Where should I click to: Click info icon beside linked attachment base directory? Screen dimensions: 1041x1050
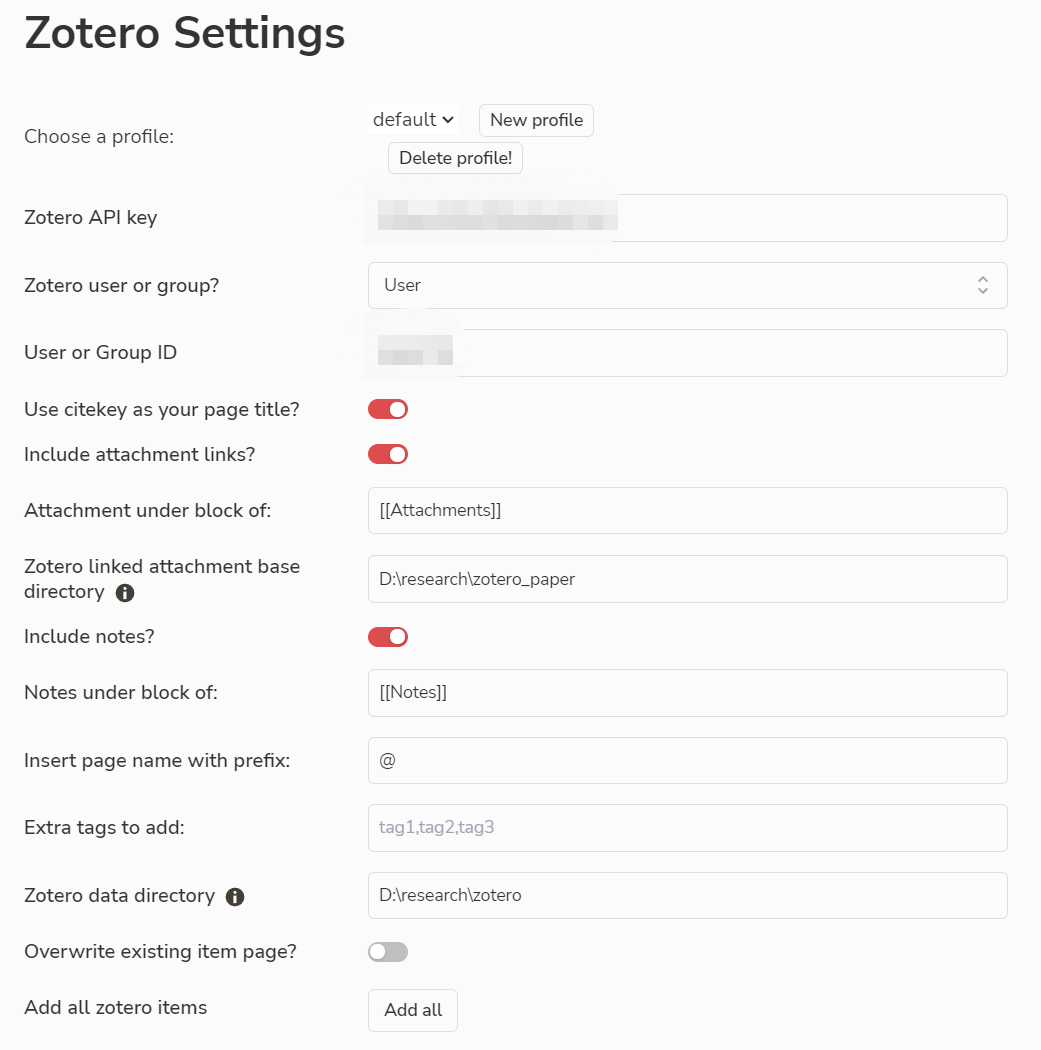pyautogui.click(x=125, y=593)
